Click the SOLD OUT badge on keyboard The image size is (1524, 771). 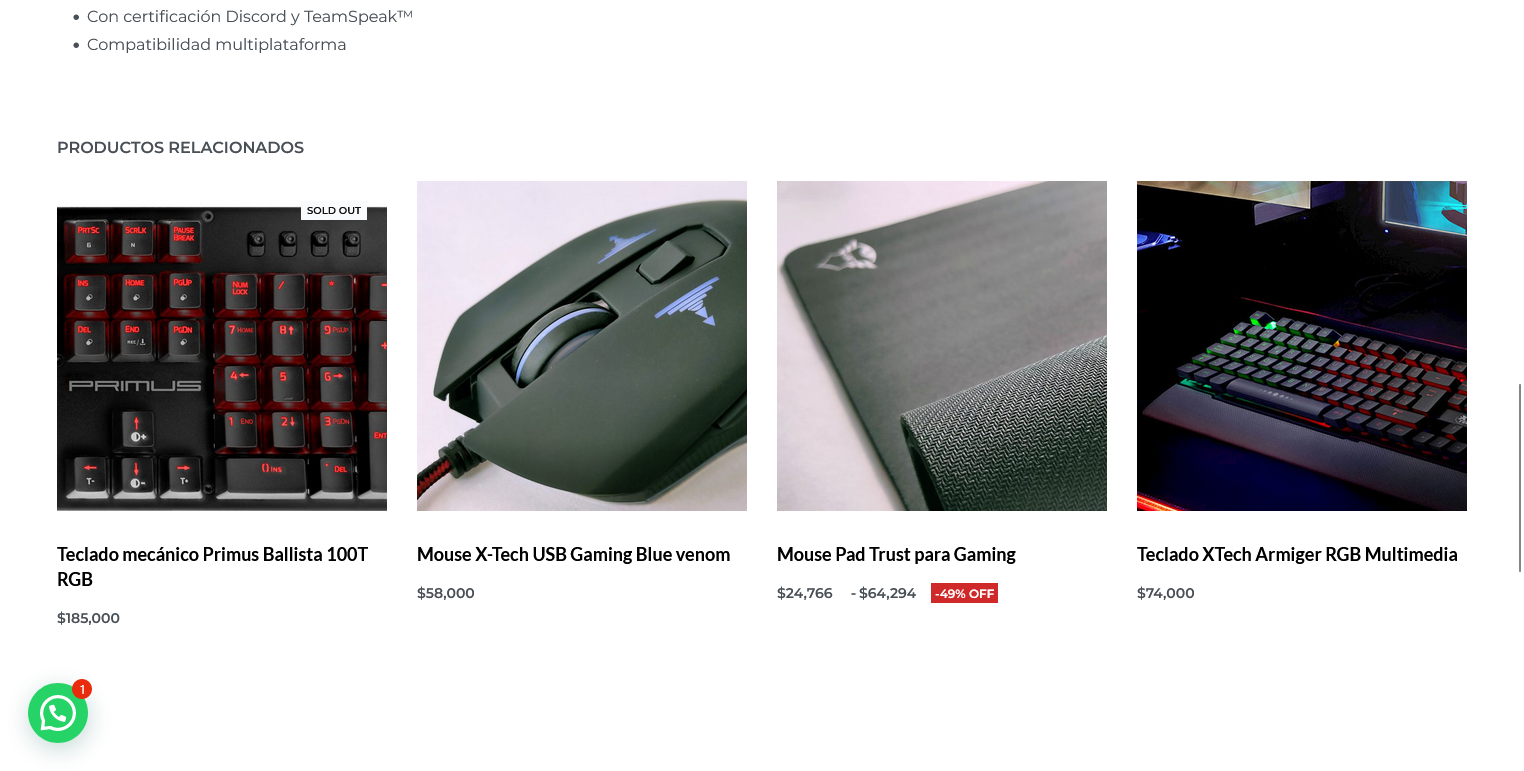click(334, 211)
